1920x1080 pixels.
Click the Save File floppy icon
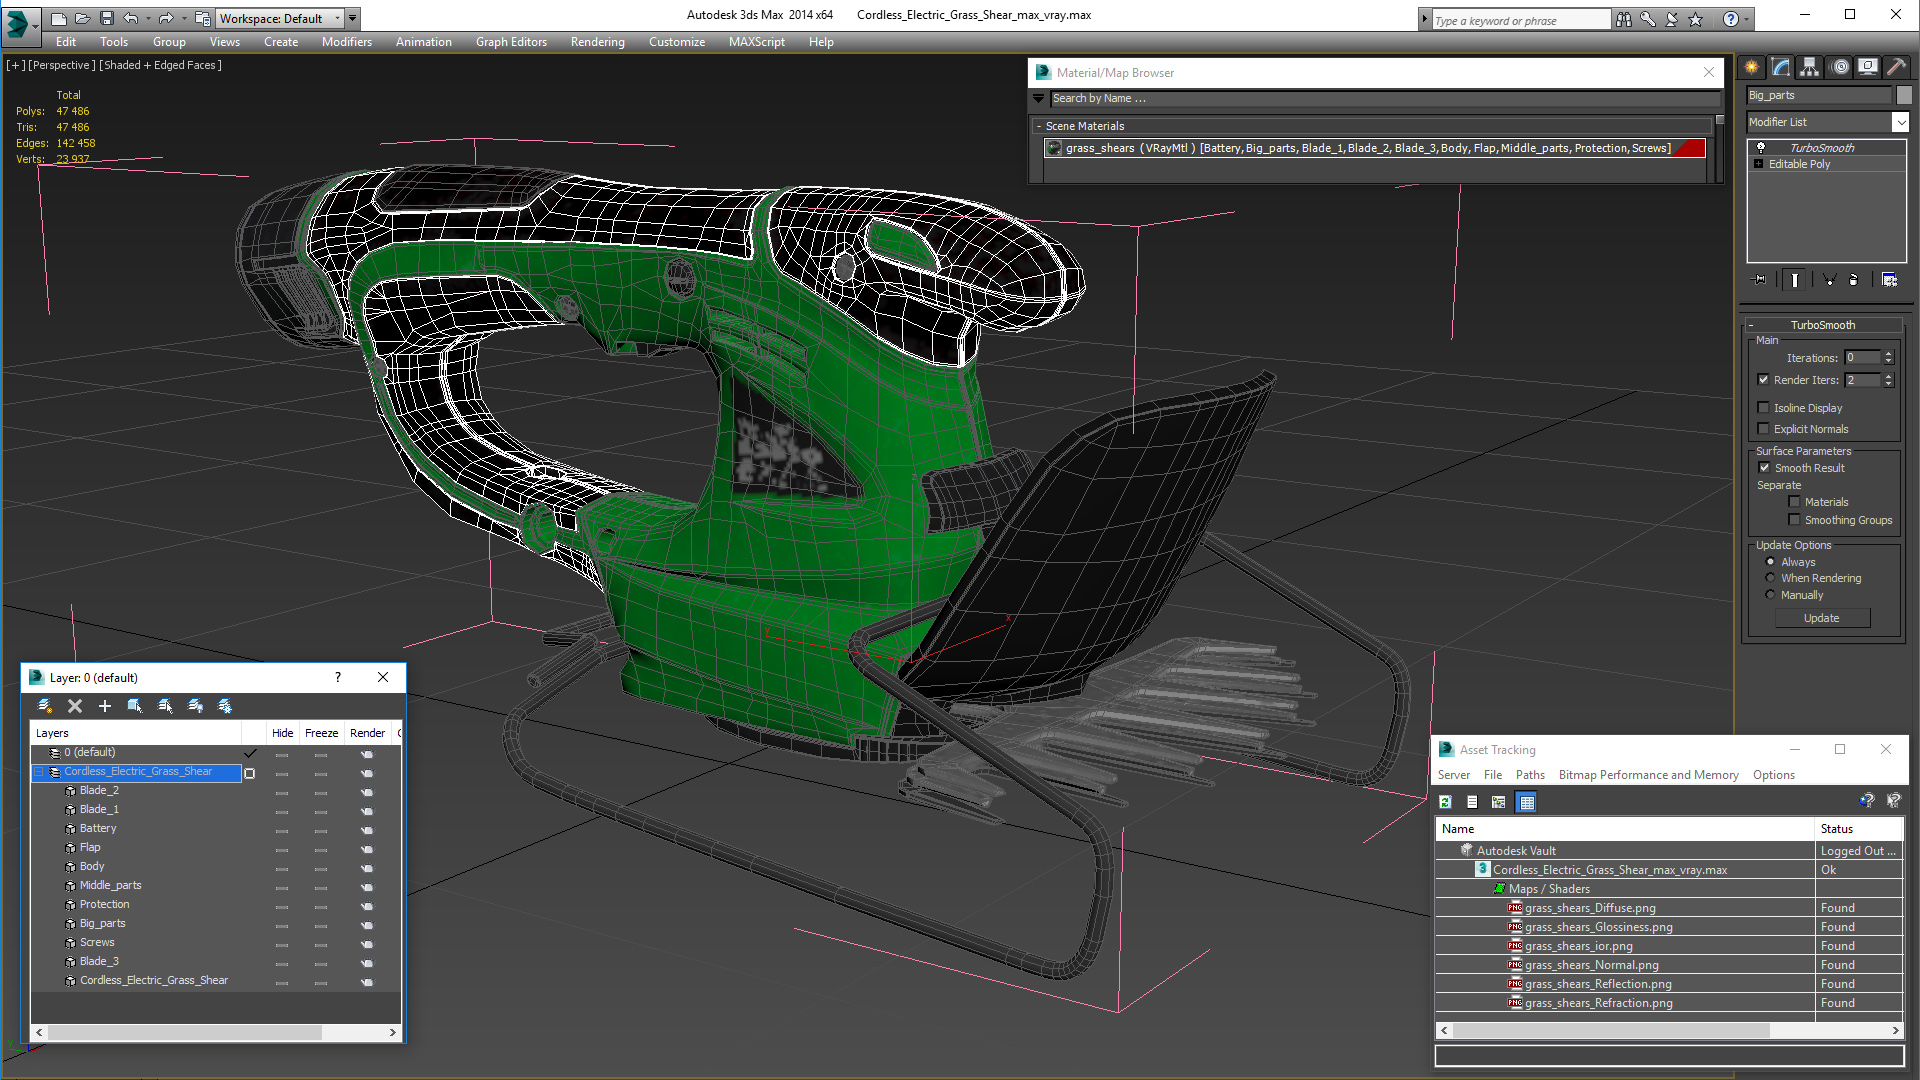pyautogui.click(x=107, y=18)
